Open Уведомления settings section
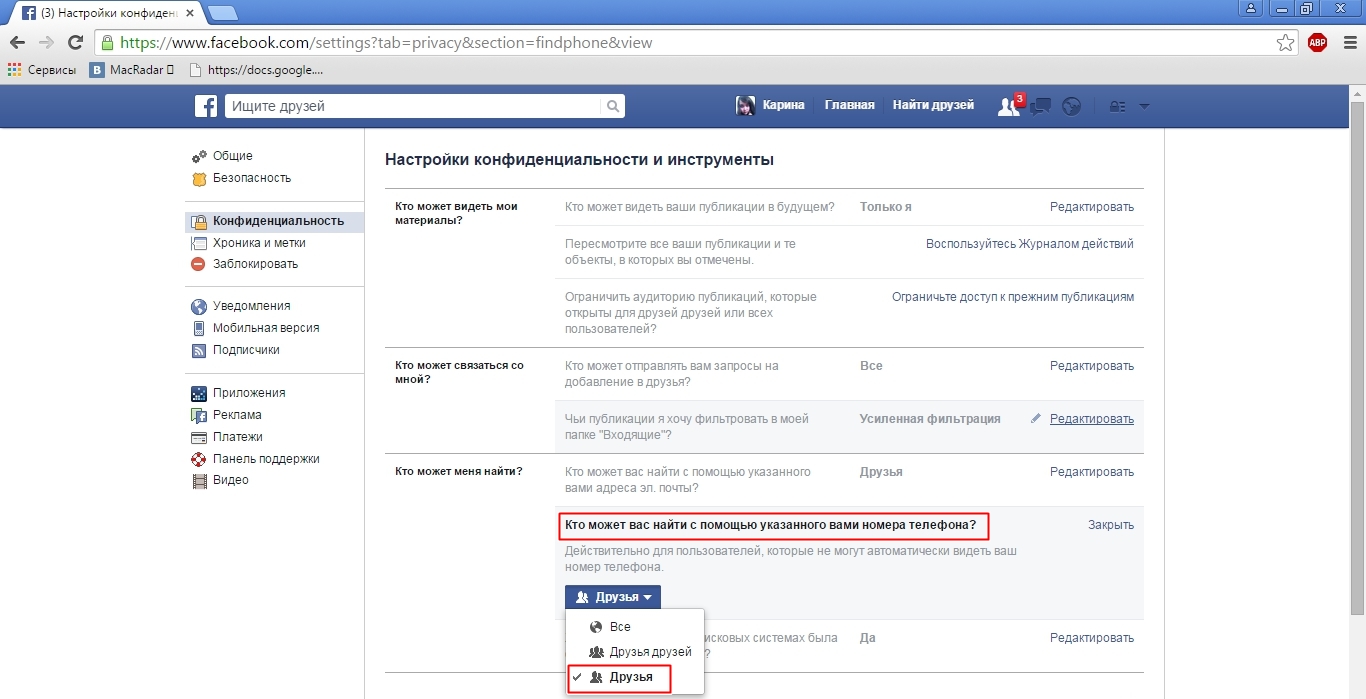The height and width of the screenshot is (699, 1366). (252, 306)
